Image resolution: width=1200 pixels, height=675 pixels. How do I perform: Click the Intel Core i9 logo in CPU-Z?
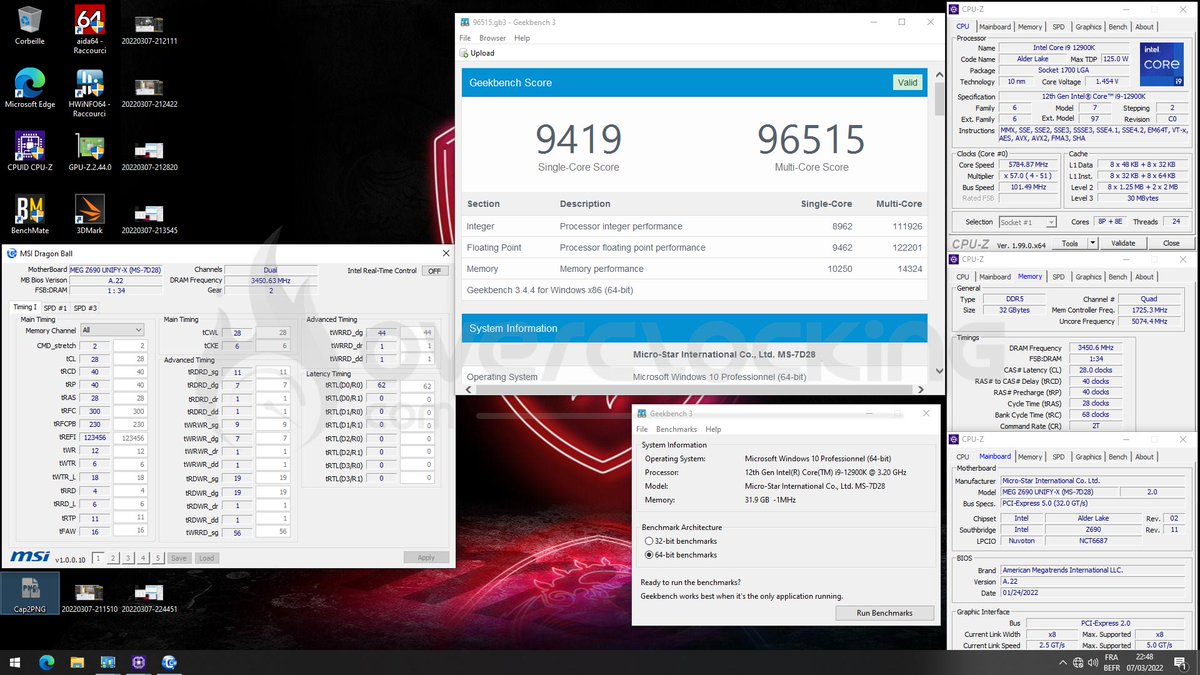[1161, 65]
